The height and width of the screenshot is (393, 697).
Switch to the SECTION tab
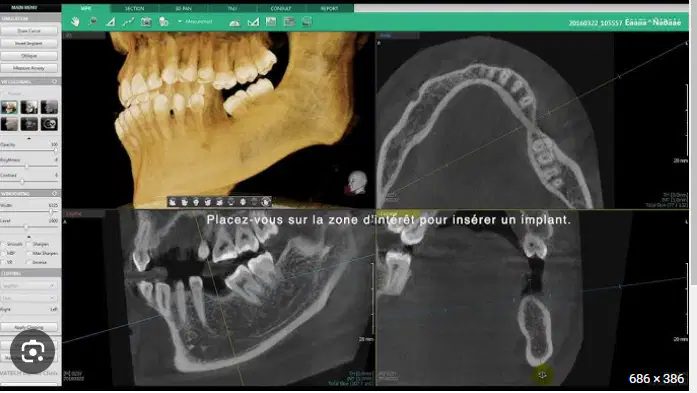click(134, 8)
